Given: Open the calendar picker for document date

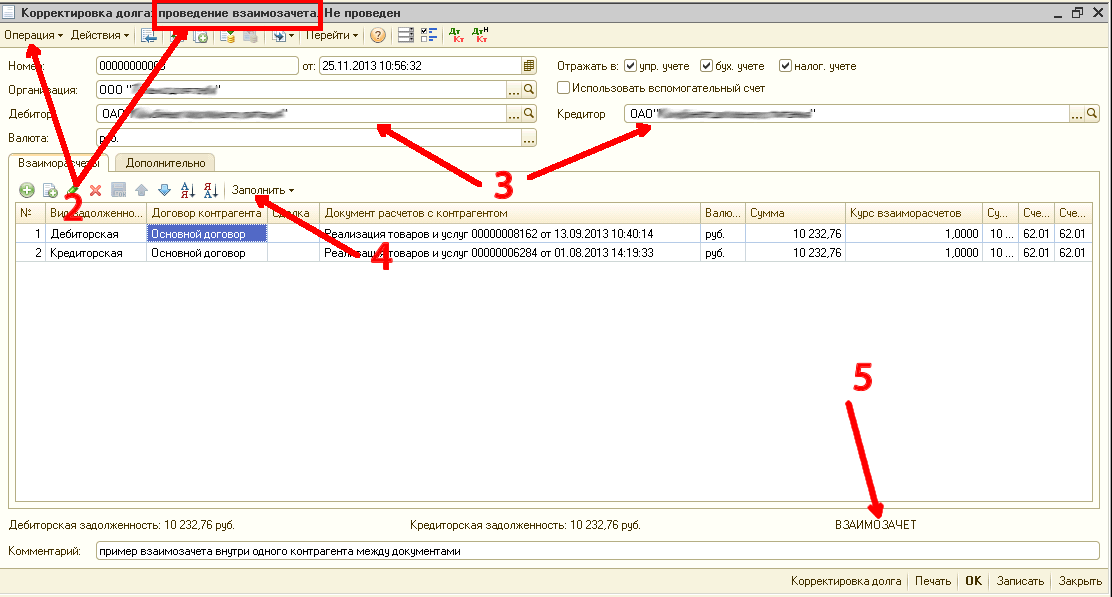Looking at the screenshot, I should 528,66.
